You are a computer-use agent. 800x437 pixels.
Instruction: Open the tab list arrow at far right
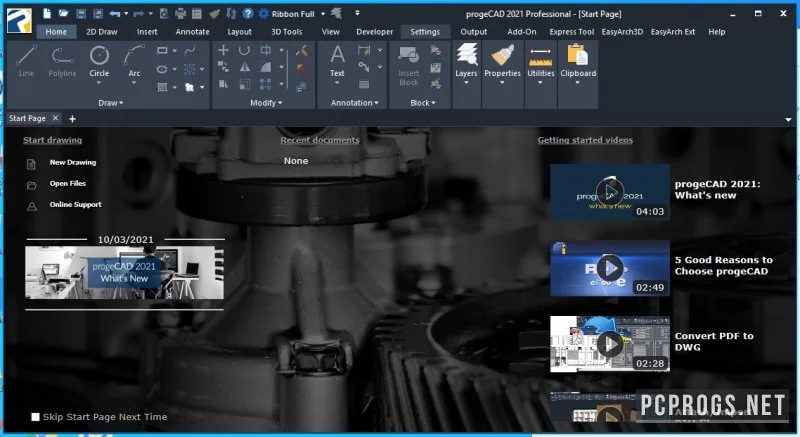pyautogui.click(x=788, y=120)
